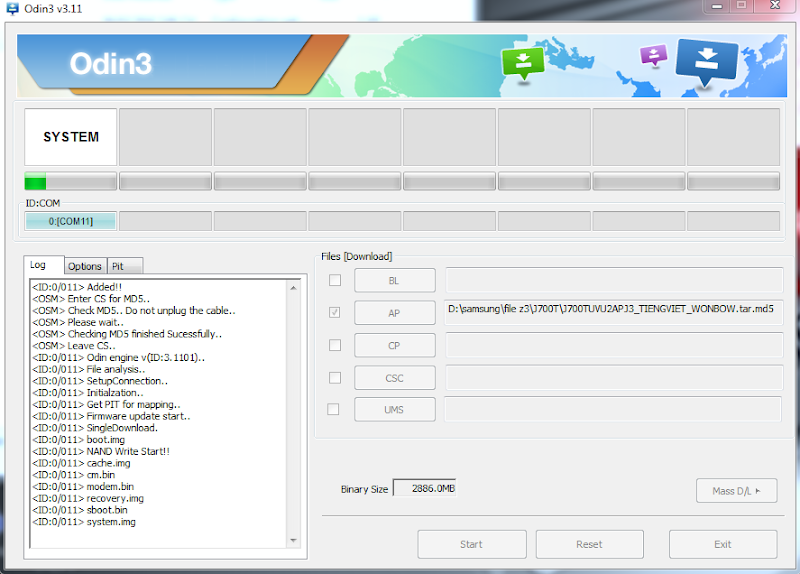The image size is (800, 574).
Task: Click the empty UMS file path field
Action: tap(613, 409)
